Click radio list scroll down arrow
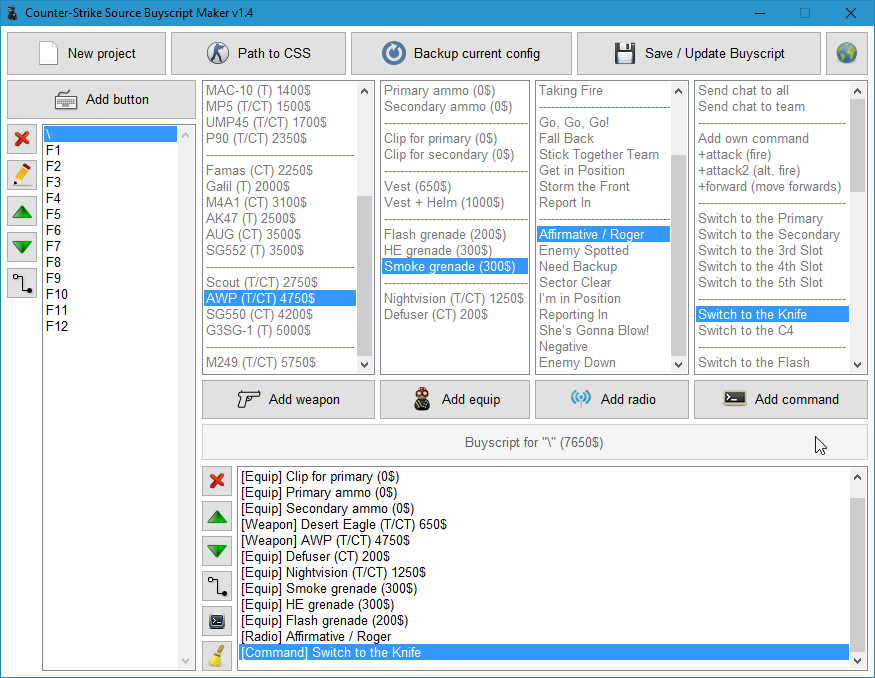Viewport: 875px width, 678px height. point(679,364)
